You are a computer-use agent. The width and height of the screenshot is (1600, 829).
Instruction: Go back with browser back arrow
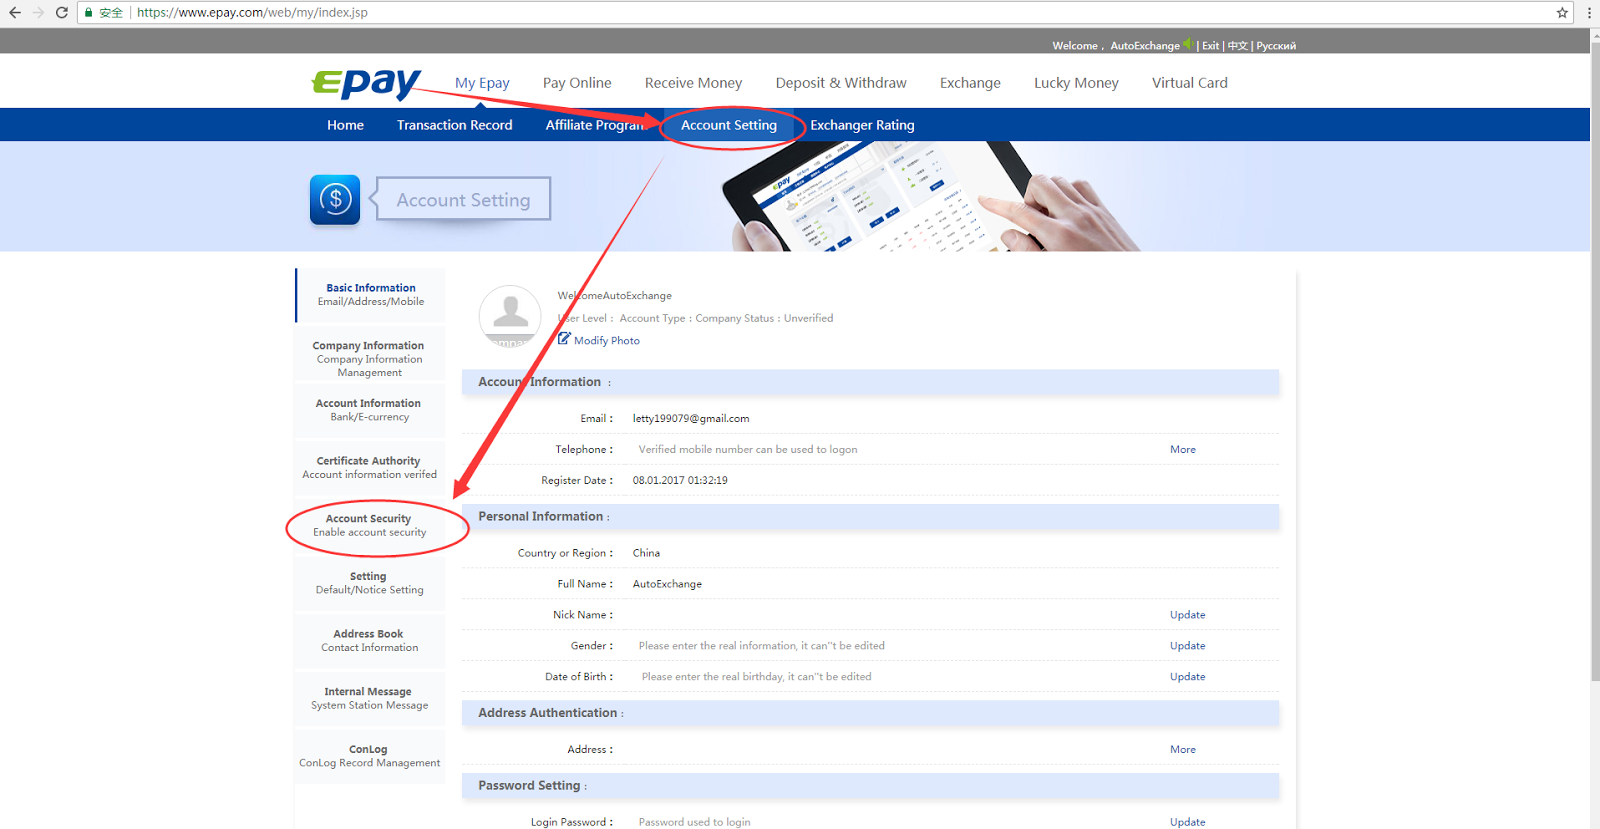pos(15,13)
